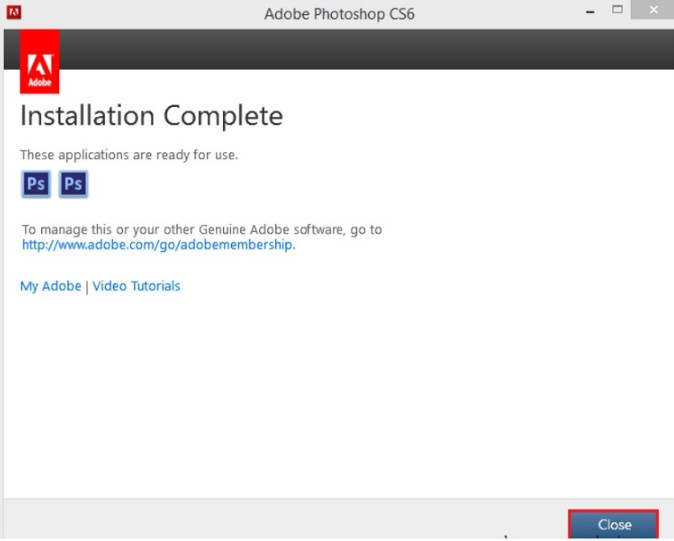Click the red Adobe logo badge
The height and width of the screenshot is (541, 674).
click(40, 61)
